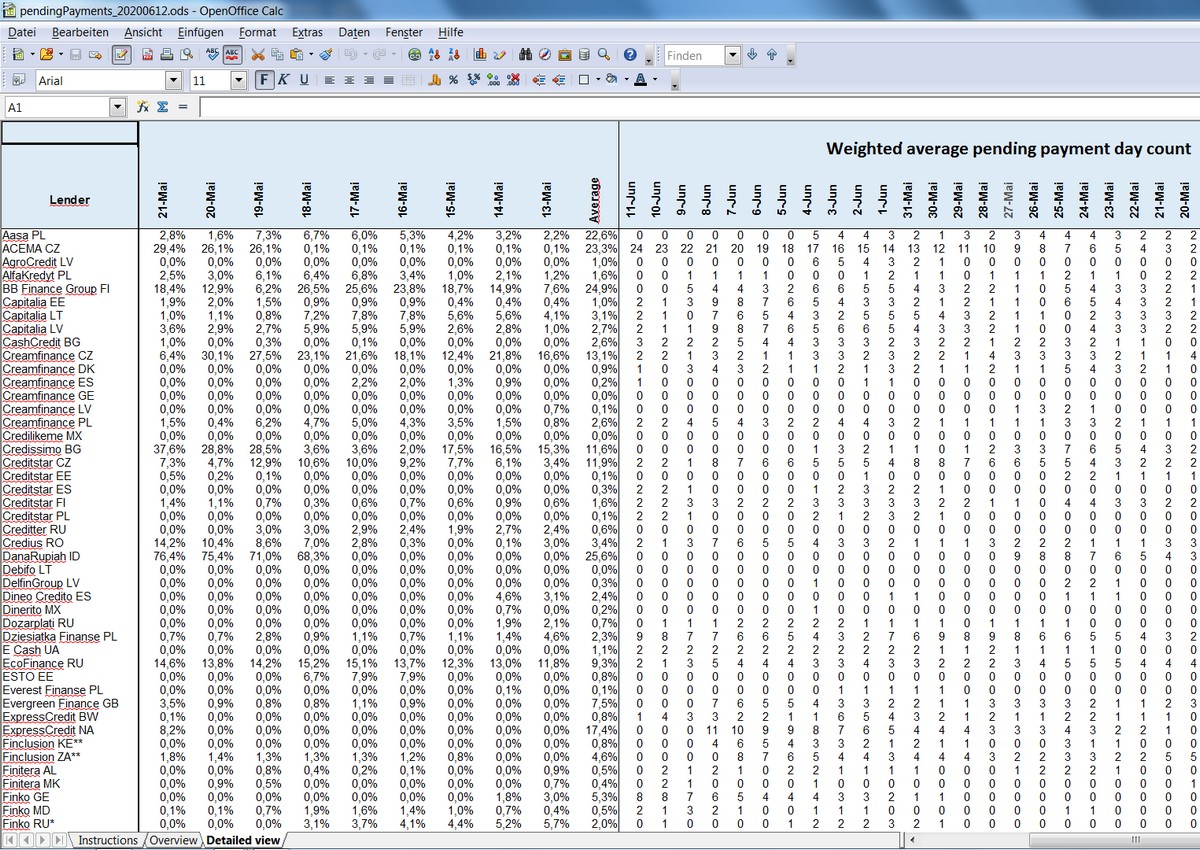Open Gallery picture icon

point(565,55)
